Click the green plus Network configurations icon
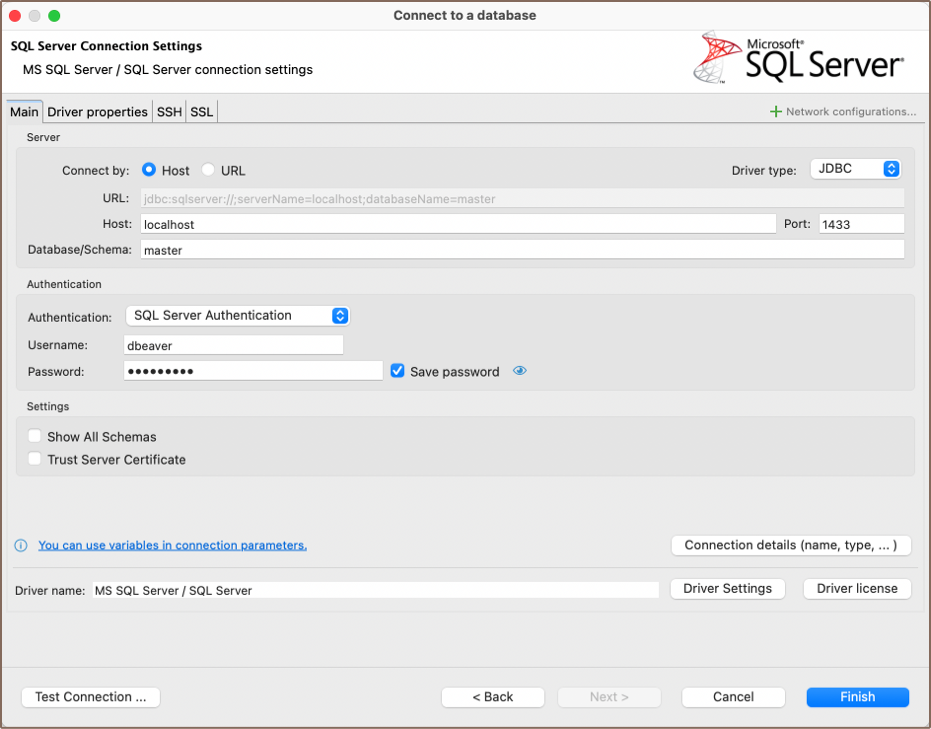Viewport: 931px width, 729px height. tap(775, 112)
